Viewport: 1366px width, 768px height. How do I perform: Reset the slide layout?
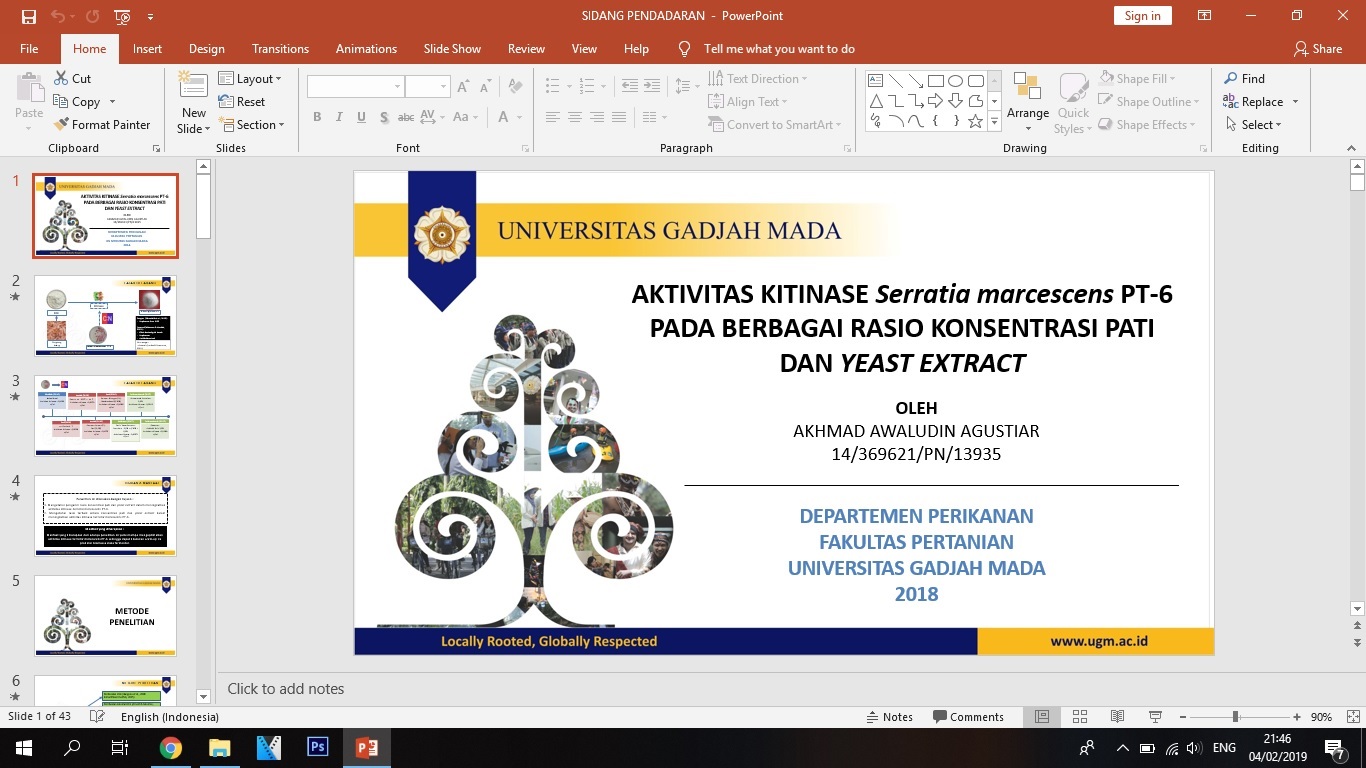click(241, 102)
